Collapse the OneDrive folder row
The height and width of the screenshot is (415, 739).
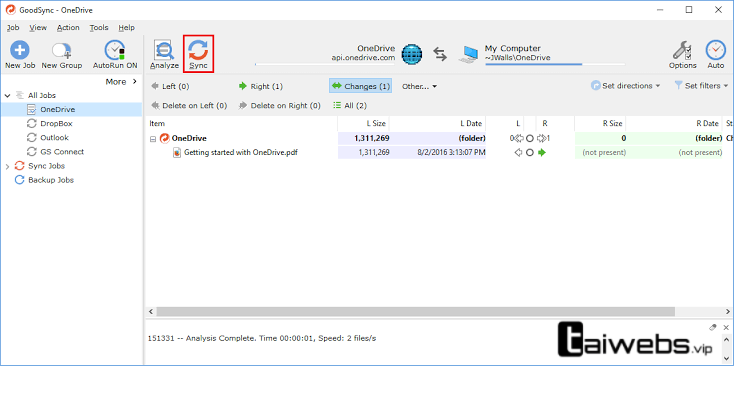pyautogui.click(x=153, y=139)
